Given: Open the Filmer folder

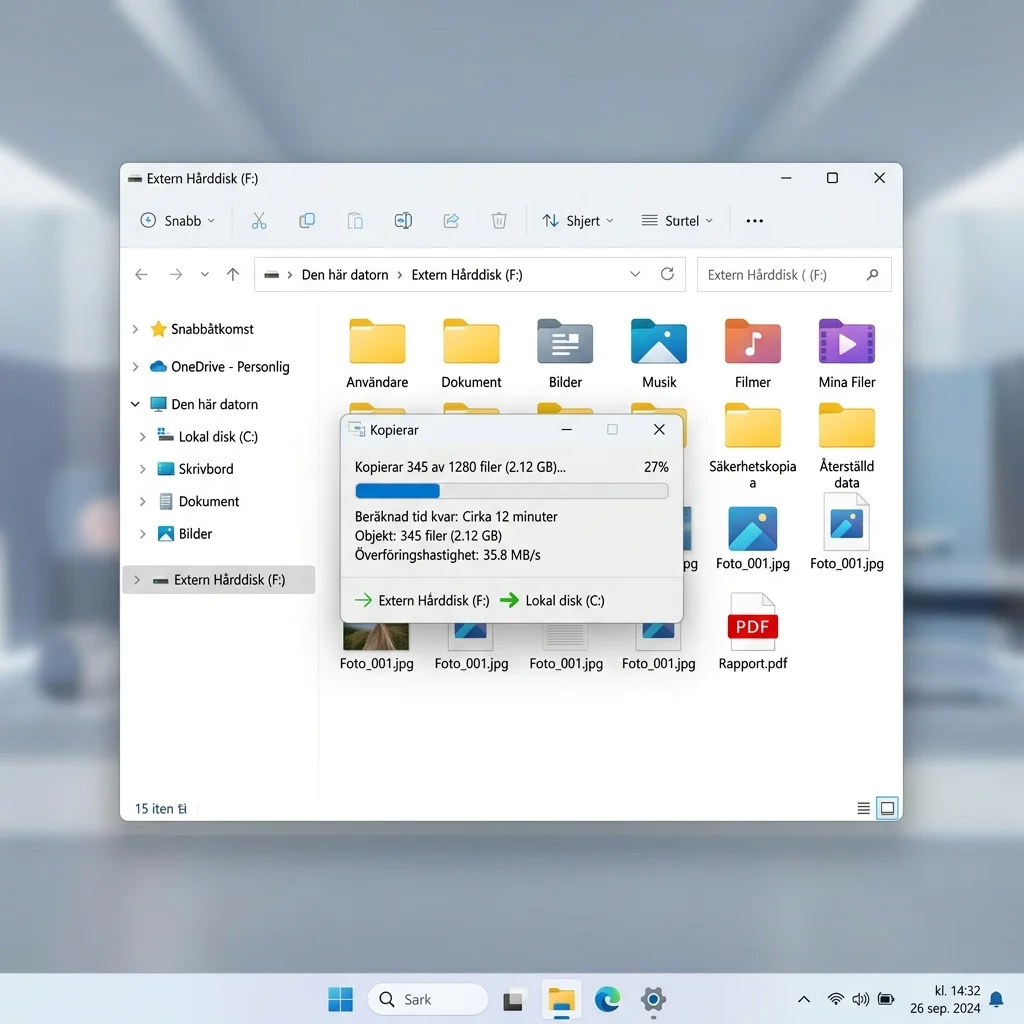Looking at the screenshot, I should 752,353.
